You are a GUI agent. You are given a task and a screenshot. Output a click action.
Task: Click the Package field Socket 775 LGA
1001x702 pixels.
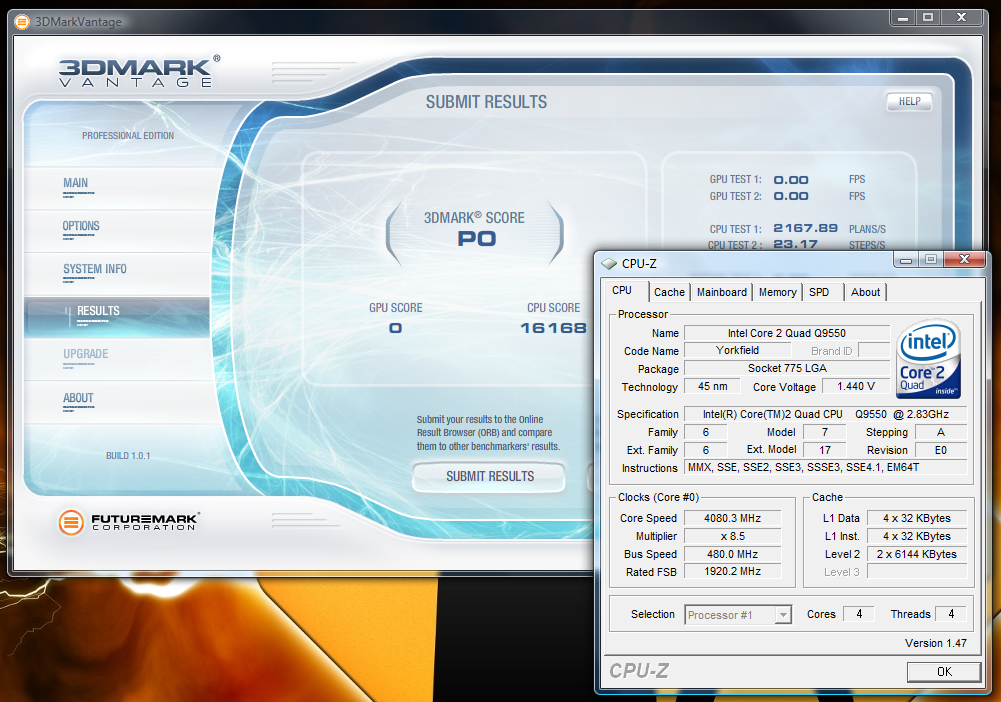(x=786, y=368)
